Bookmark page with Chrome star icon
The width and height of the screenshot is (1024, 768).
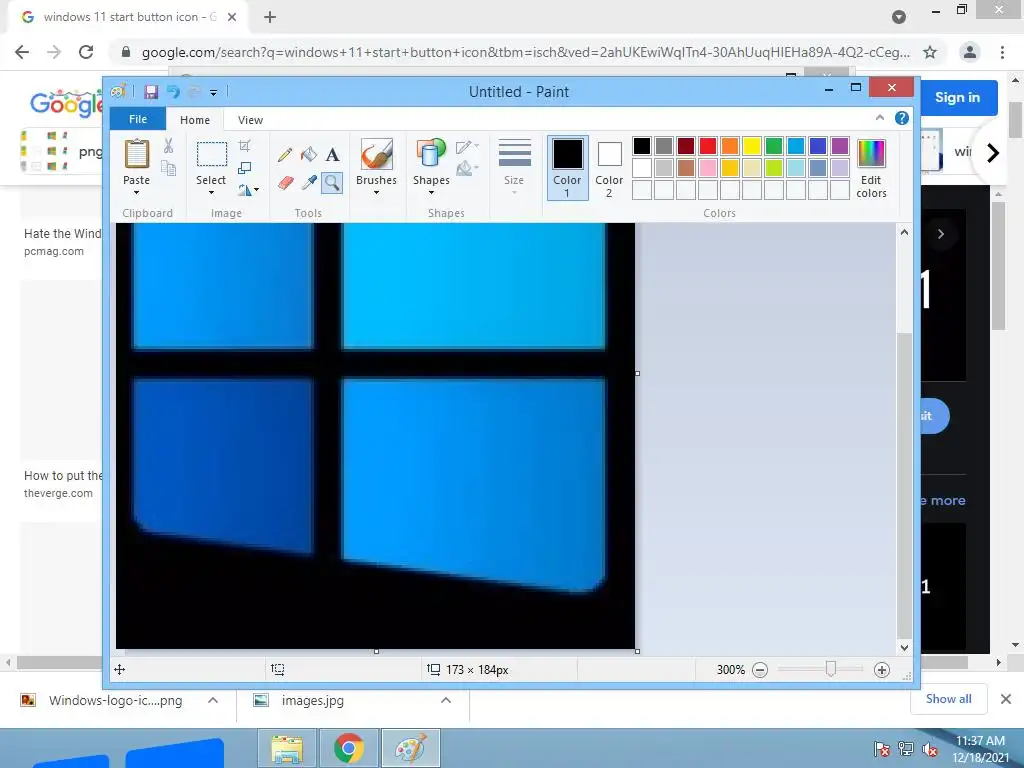[930, 52]
